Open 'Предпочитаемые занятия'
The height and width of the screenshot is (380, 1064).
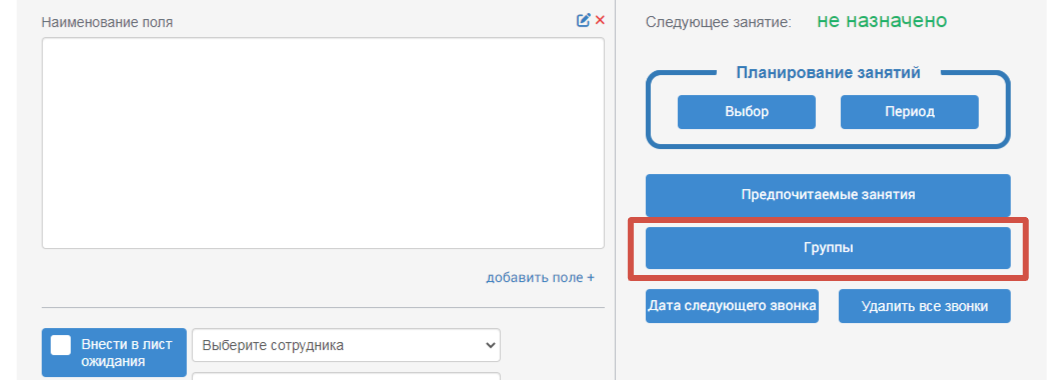point(828,195)
